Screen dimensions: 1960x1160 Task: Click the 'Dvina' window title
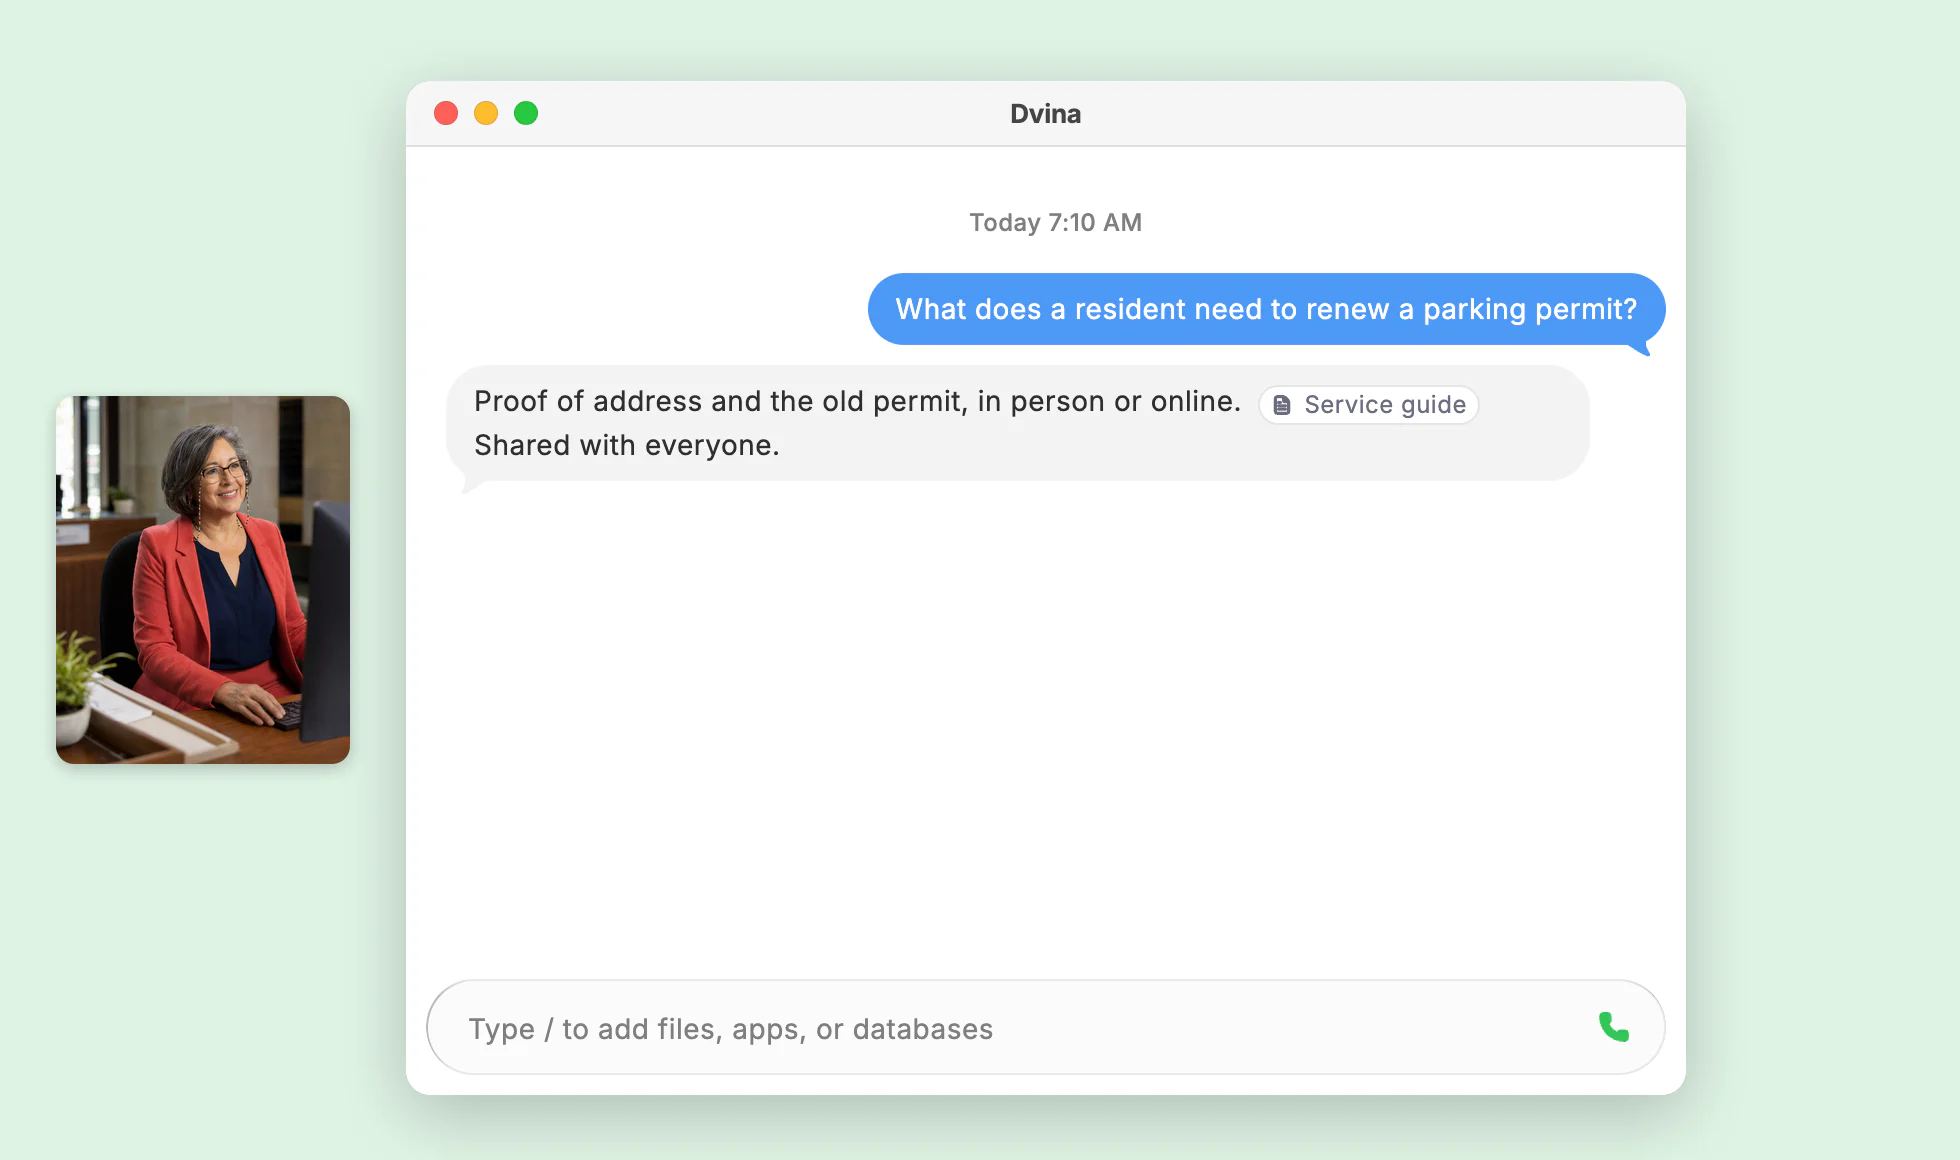click(1045, 113)
